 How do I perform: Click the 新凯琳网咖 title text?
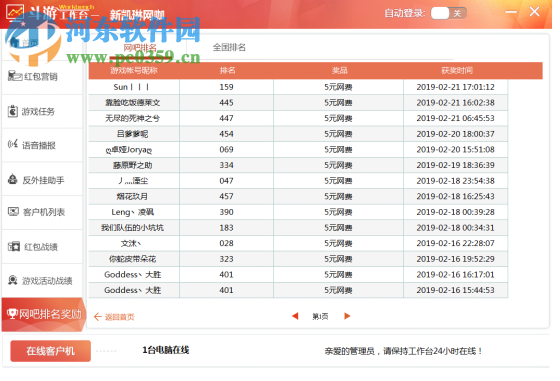pos(137,15)
